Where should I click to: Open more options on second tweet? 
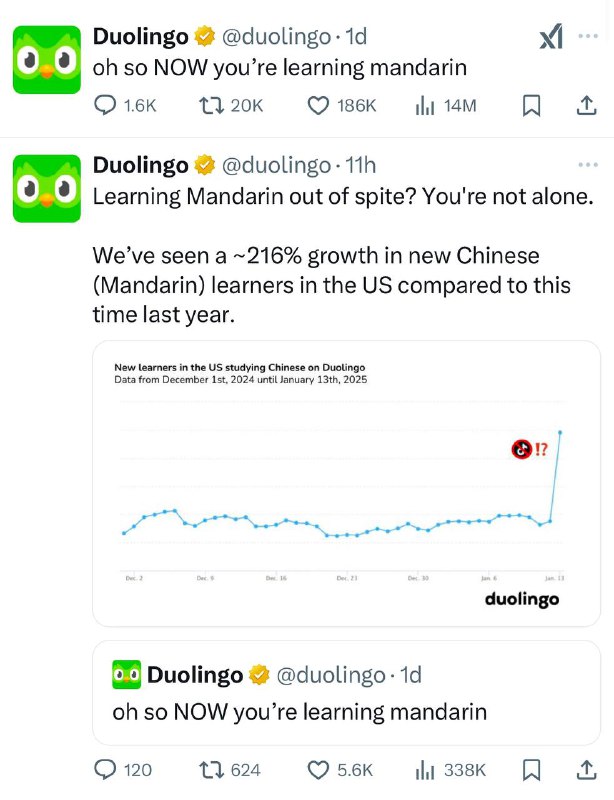[587, 164]
